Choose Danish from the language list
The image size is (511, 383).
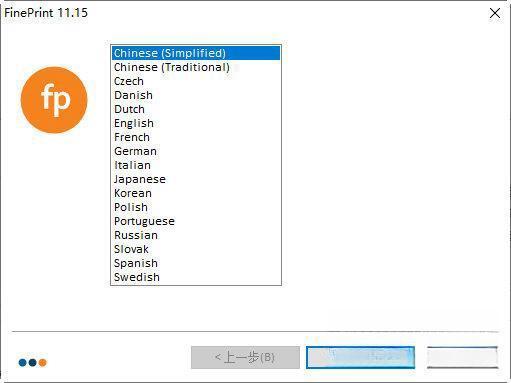pos(196,95)
